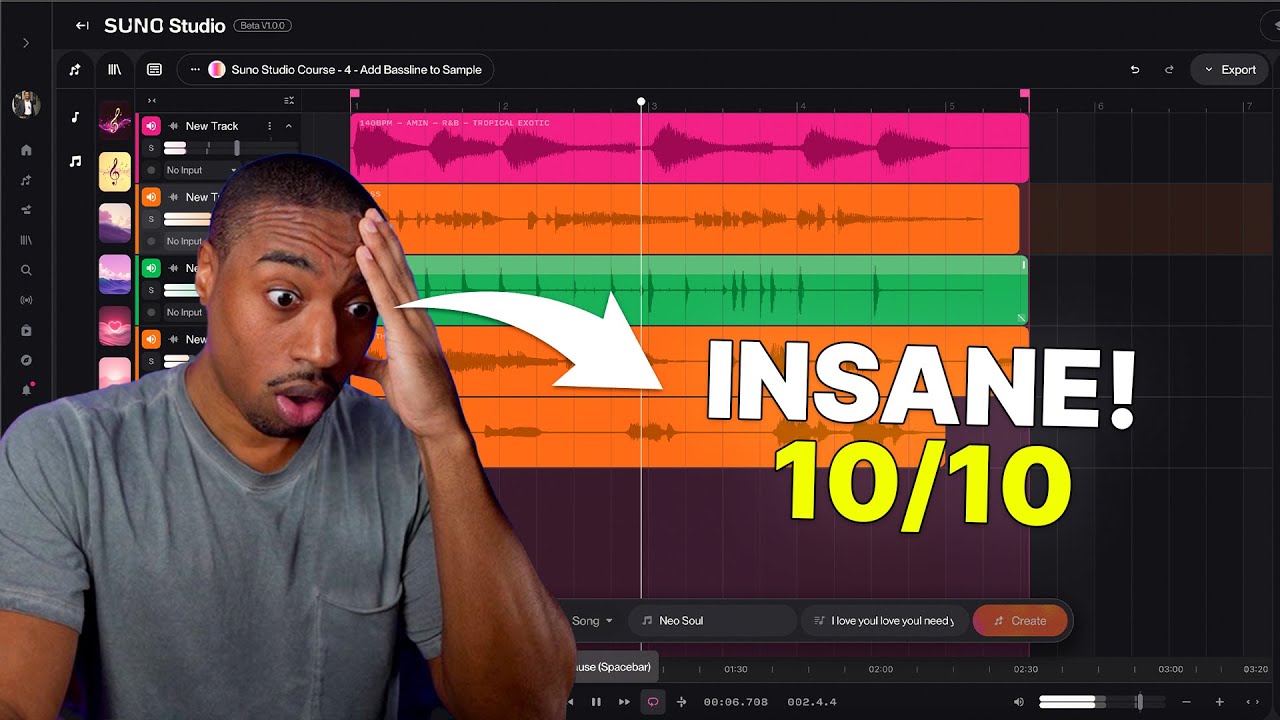
Task: Click the lyrics field I love you
Action: click(x=885, y=621)
